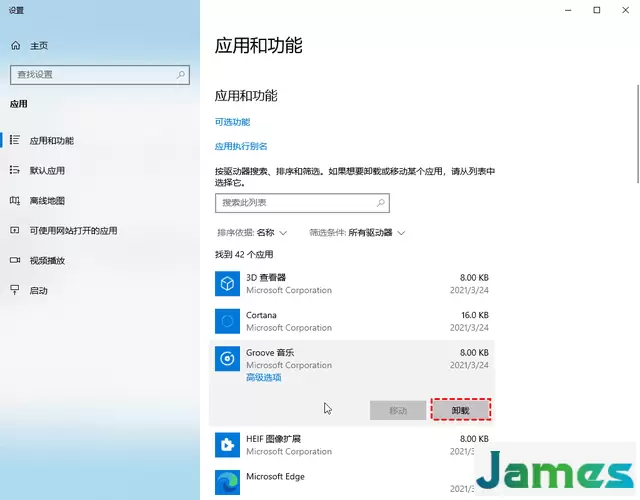Click the 16.0 KB size of Cortana
Screen dimensions: 640x500
click(x=475, y=315)
